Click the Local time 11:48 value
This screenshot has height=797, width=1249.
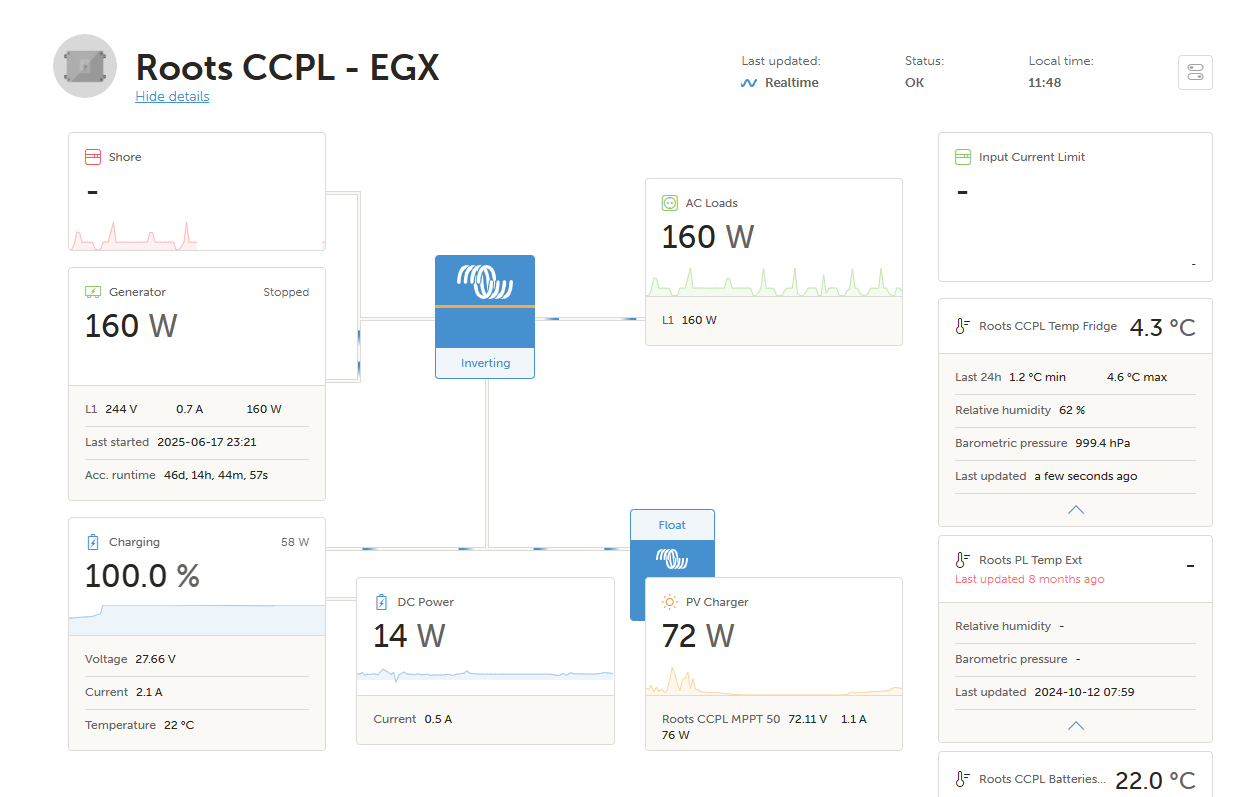pos(1045,83)
